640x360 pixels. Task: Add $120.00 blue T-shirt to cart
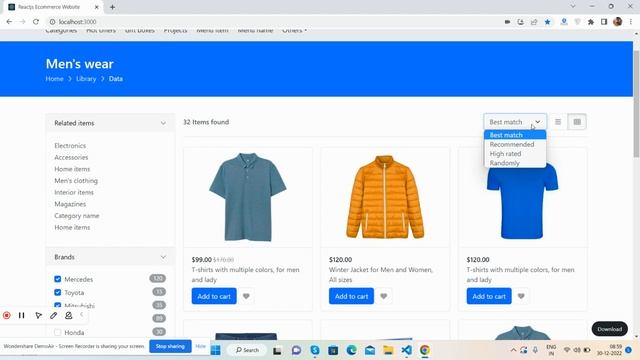point(489,296)
